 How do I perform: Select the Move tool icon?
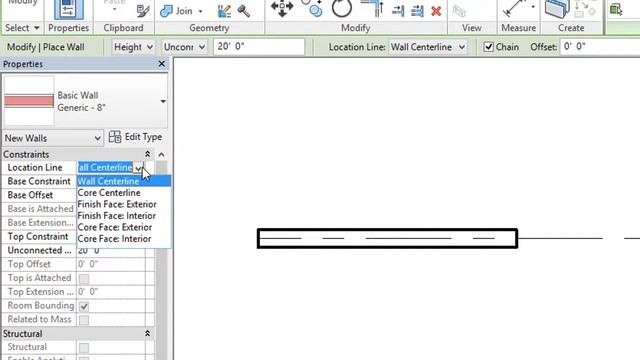tap(282, 8)
